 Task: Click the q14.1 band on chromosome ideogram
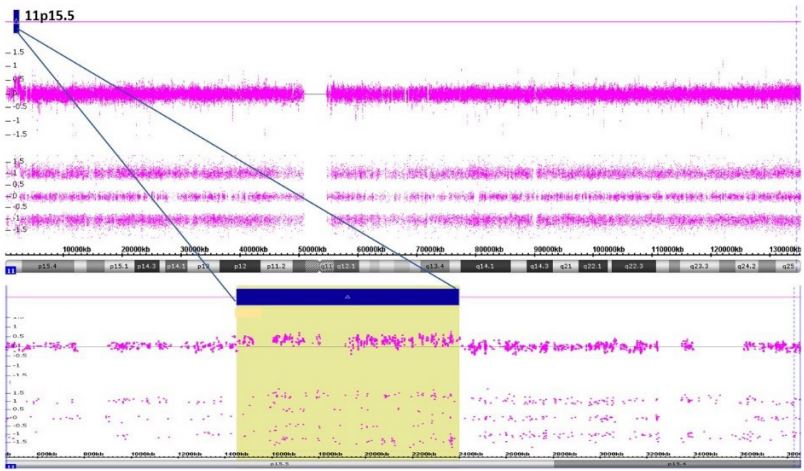coord(487,267)
